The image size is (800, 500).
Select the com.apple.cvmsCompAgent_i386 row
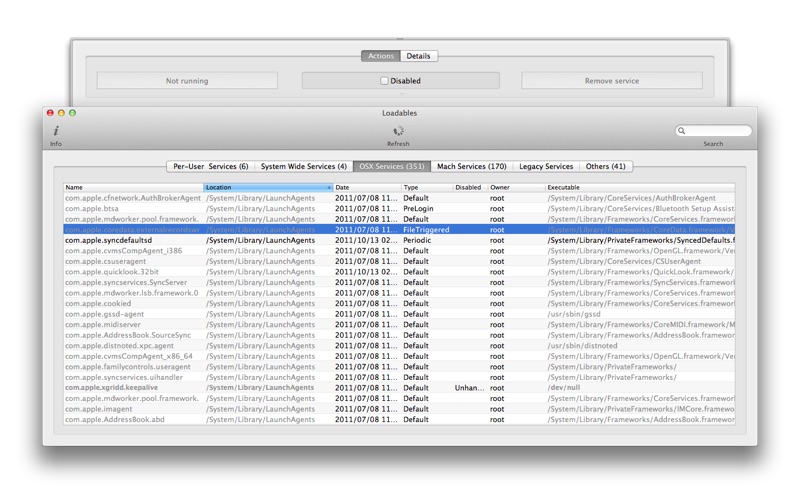tap(399, 251)
